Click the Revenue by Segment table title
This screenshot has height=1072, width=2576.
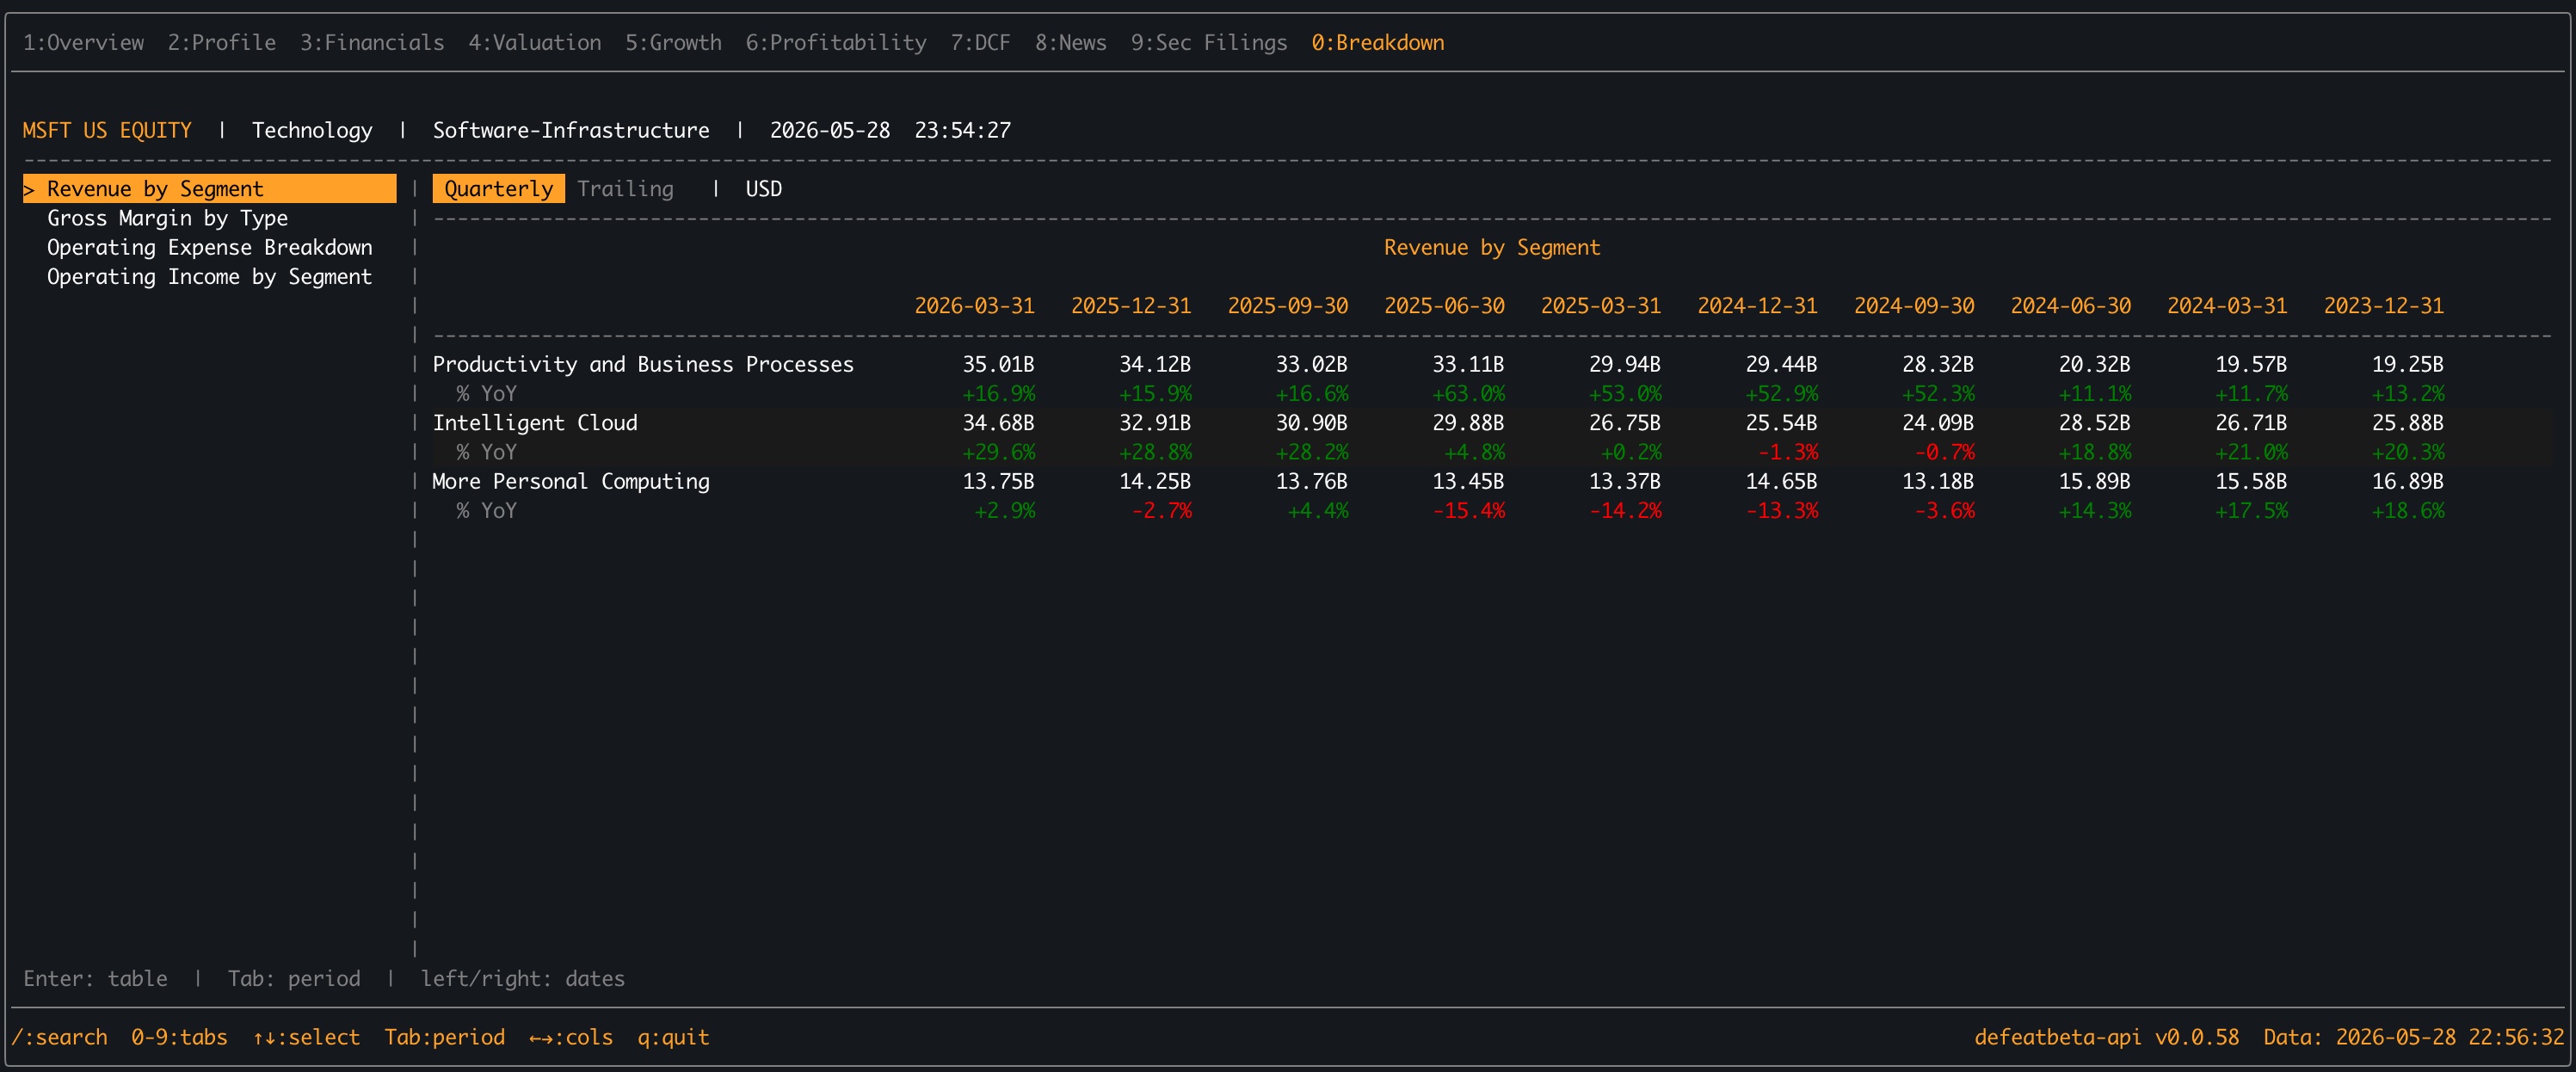coord(1492,248)
